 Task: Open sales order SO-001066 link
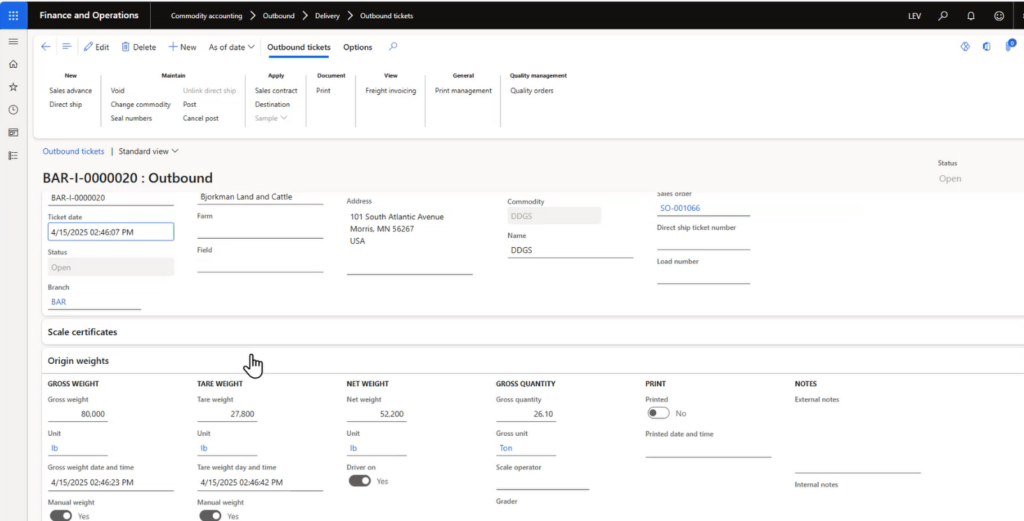coord(680,208)
